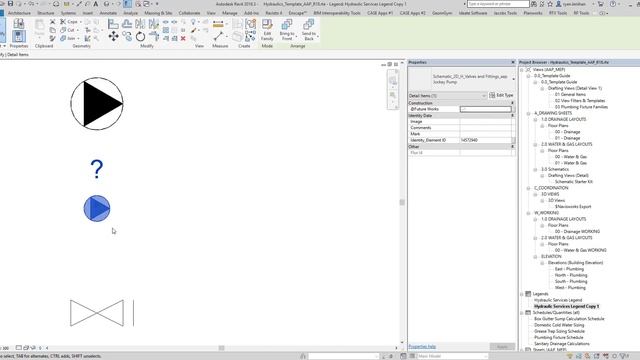The image size is (640, 360).
Task: Click the search keyword input box
Action: pos(498,4)
